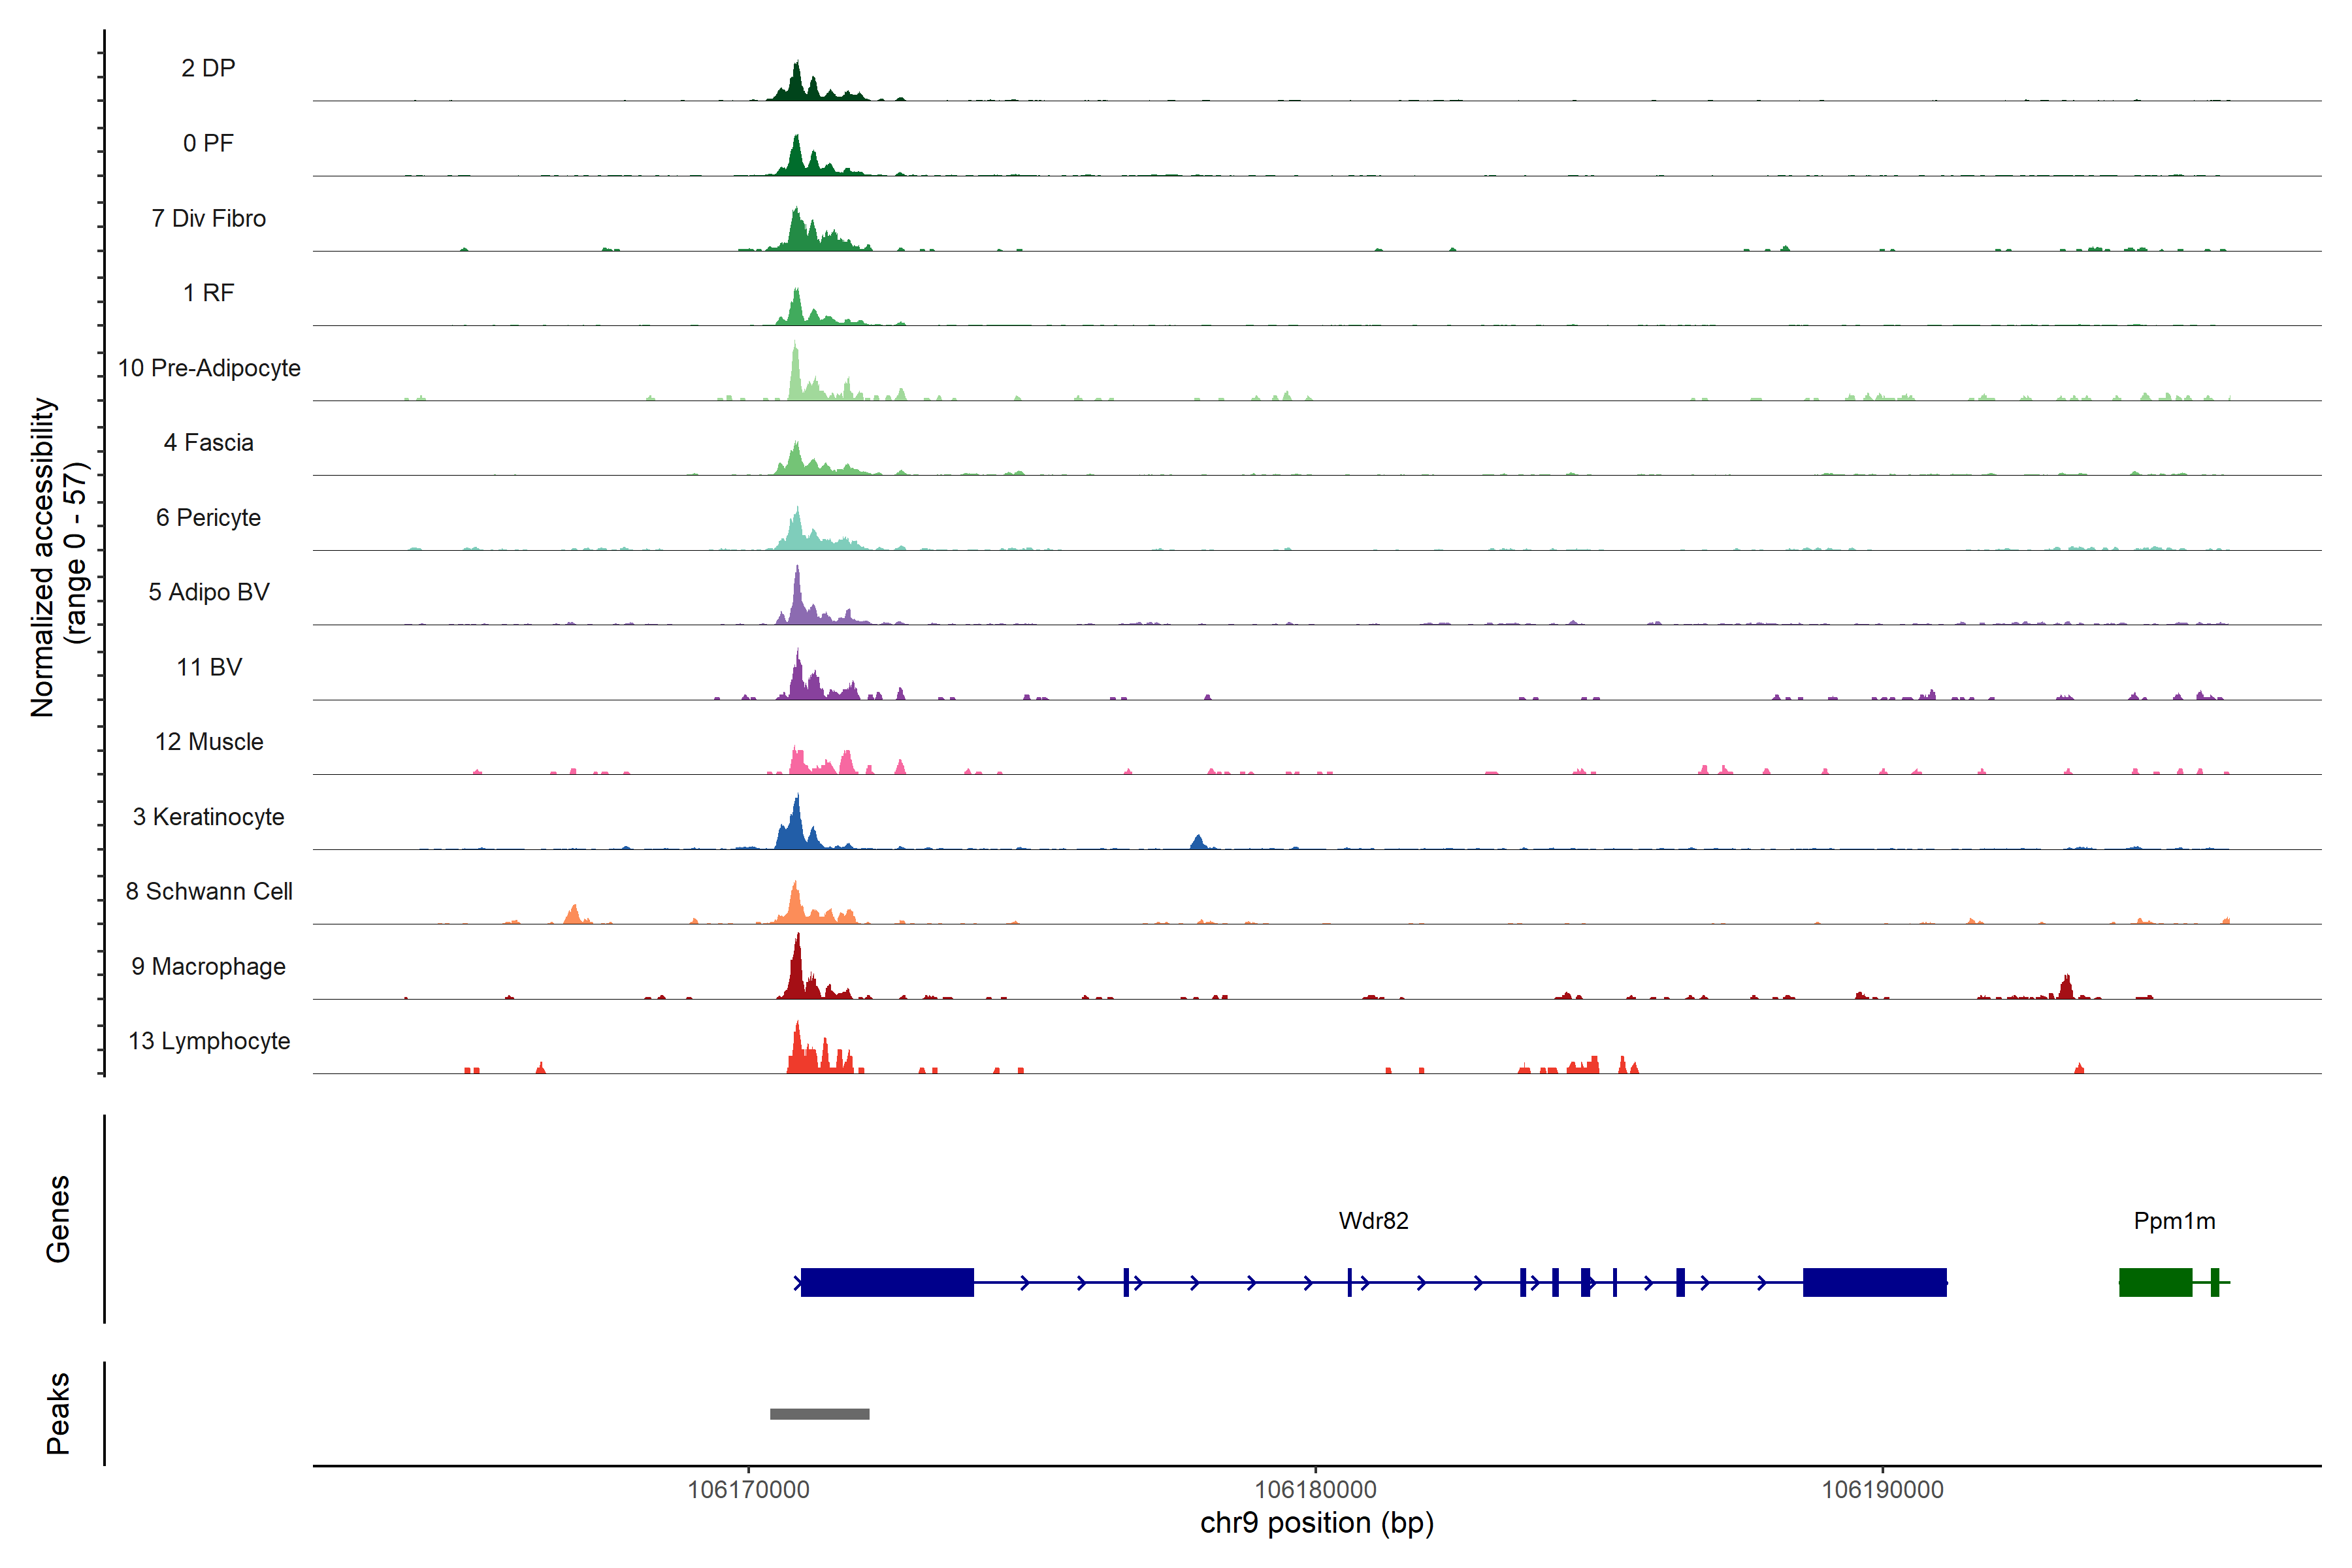Click the green Ppm1m gene block

(2155, 1282)
